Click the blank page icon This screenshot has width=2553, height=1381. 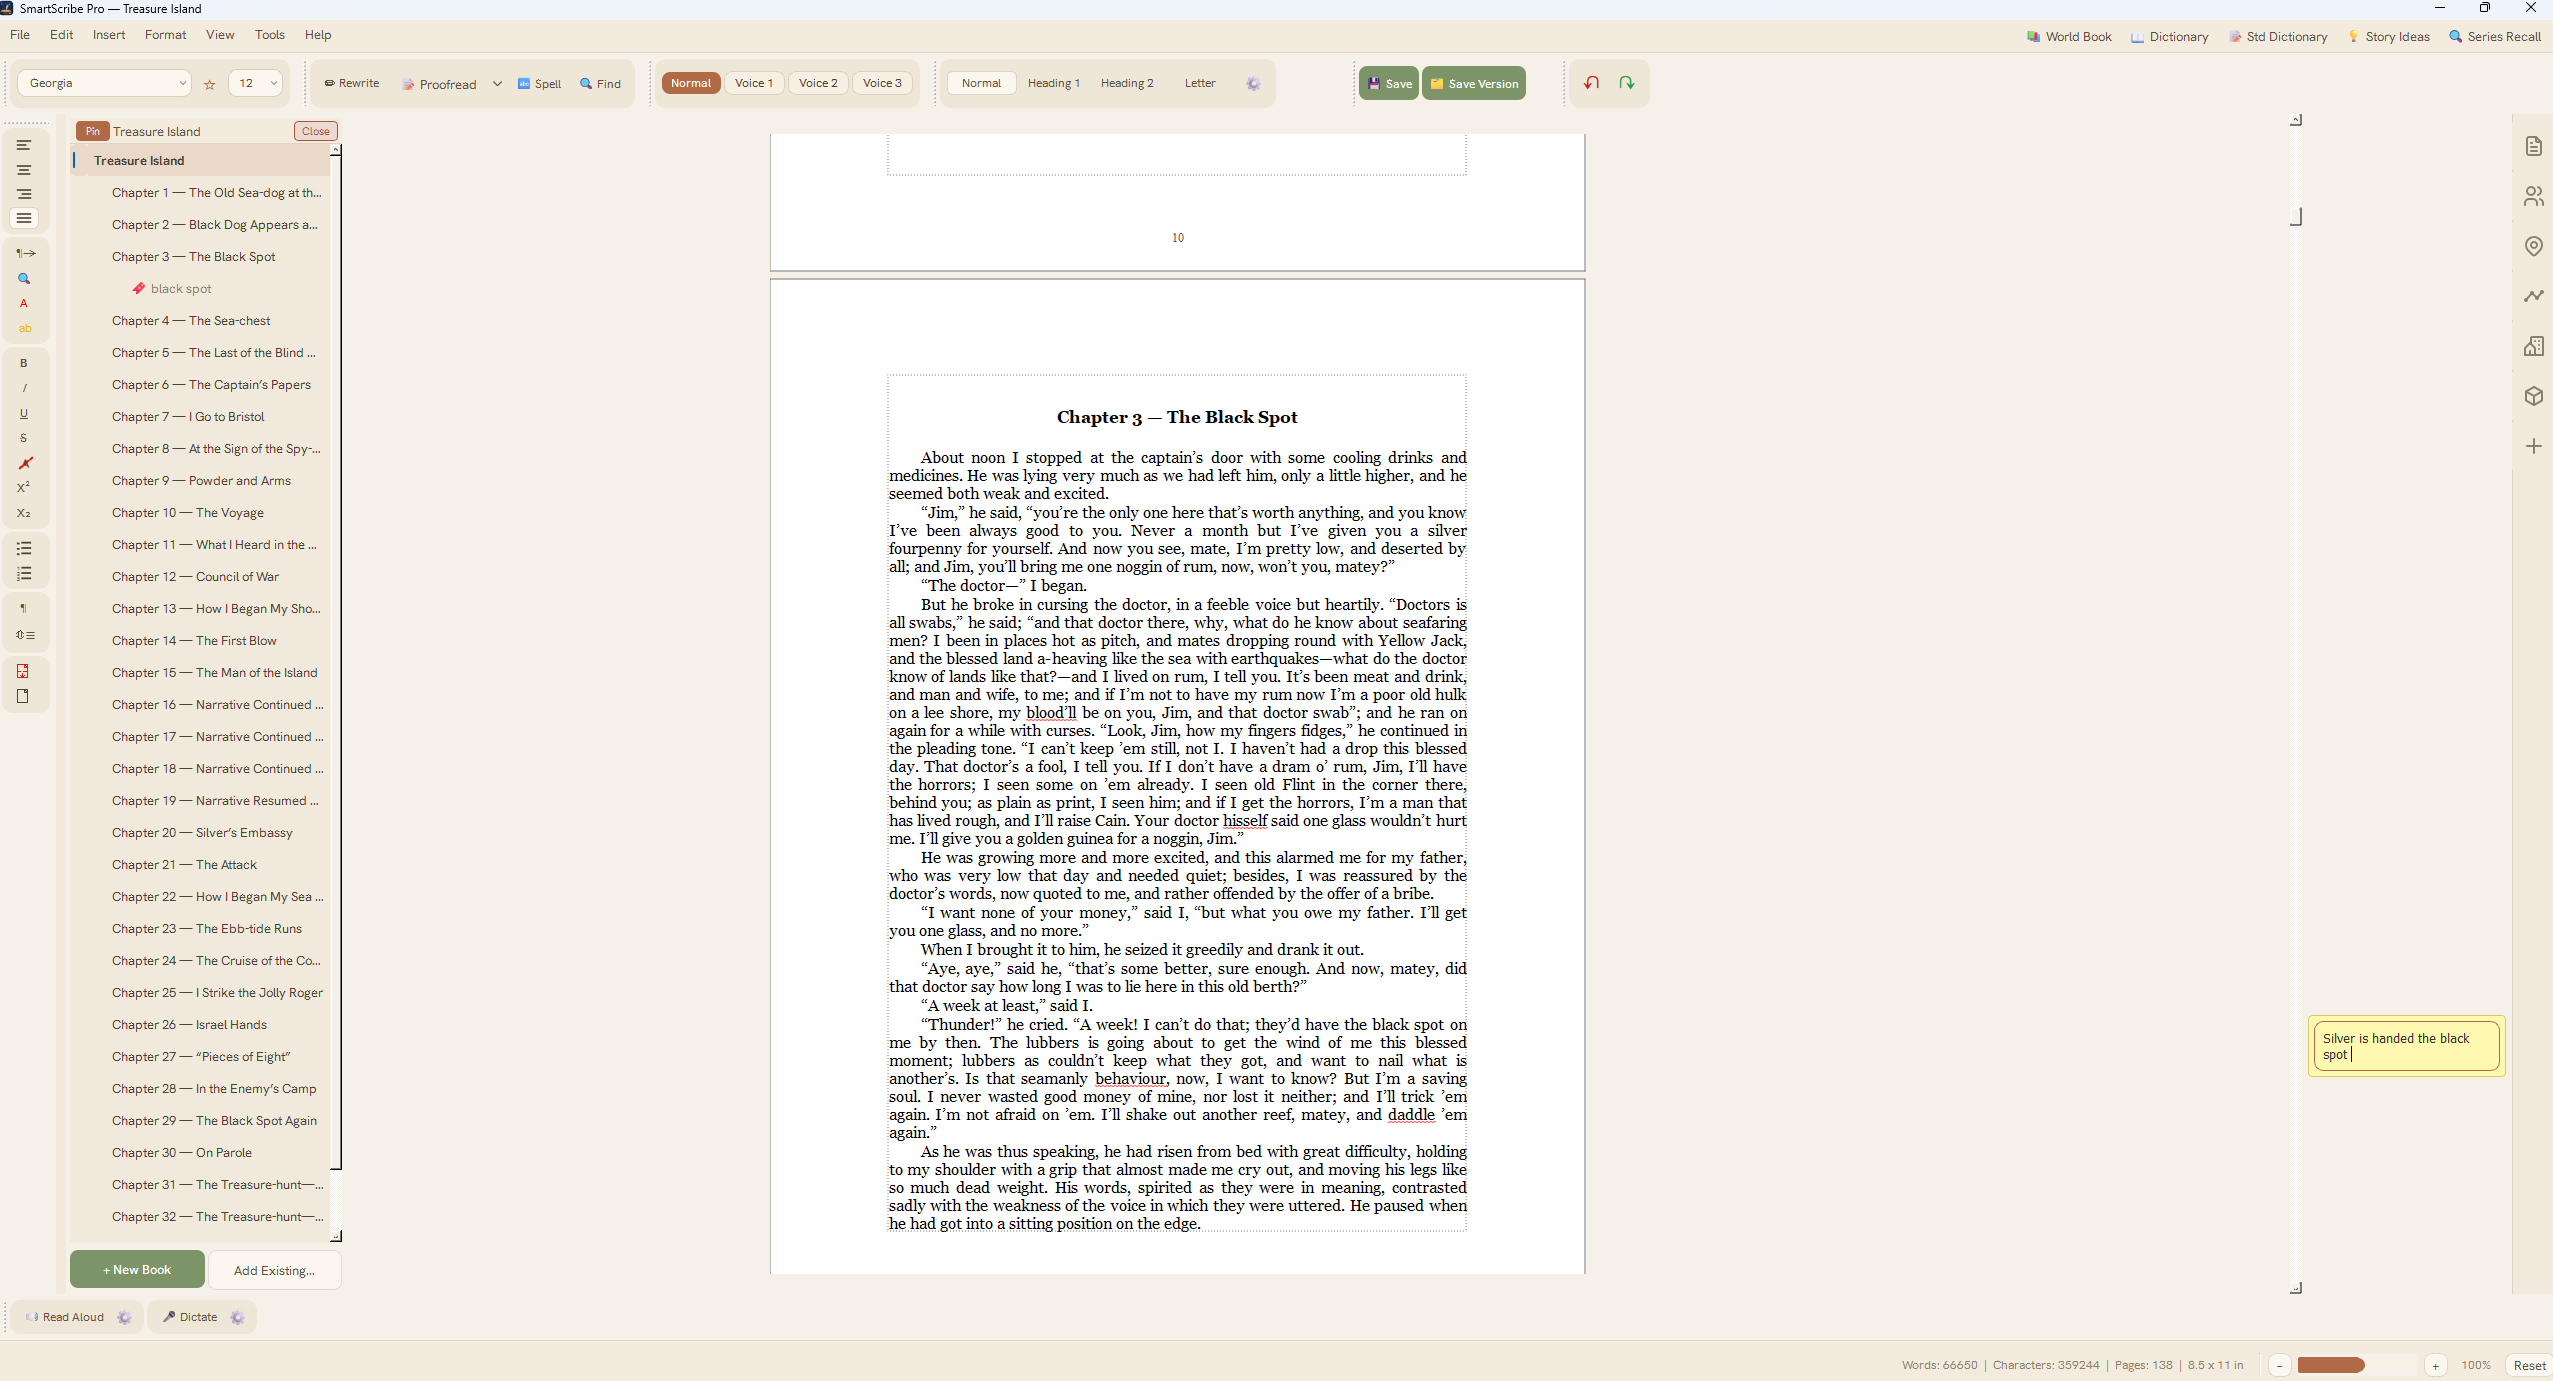click(x=23, y=696)
